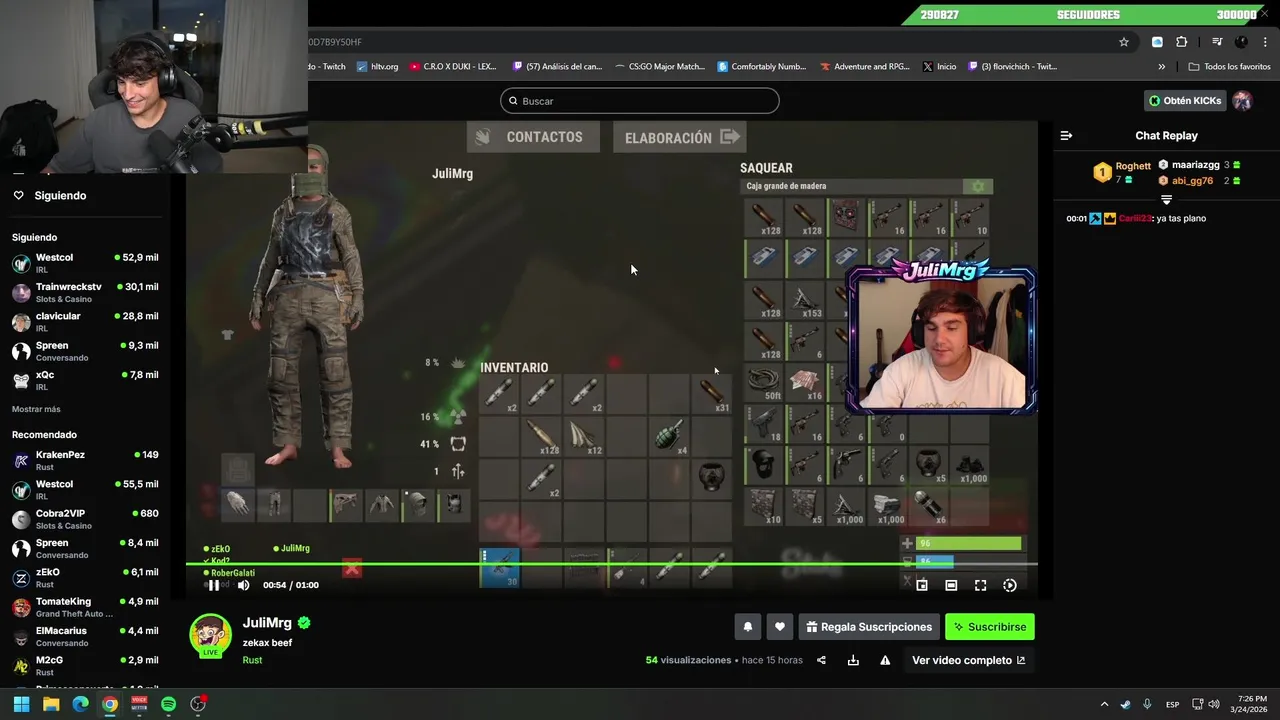The image size is (1280, 720).
Task: Collapse the Chat Replay panel
Action: [x=1066, y=136]
